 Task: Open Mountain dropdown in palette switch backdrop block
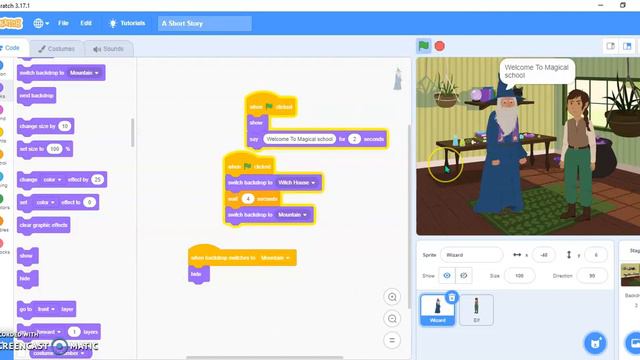click(x=84, y=73)
